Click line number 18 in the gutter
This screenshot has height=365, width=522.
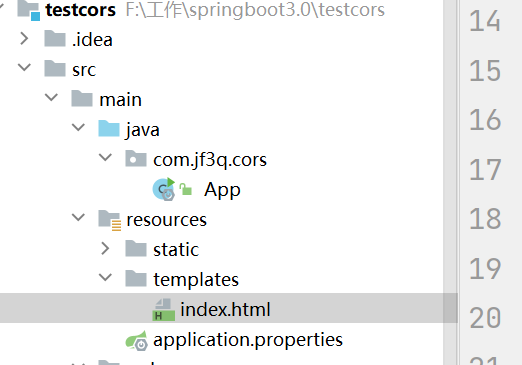coord(485,219)
